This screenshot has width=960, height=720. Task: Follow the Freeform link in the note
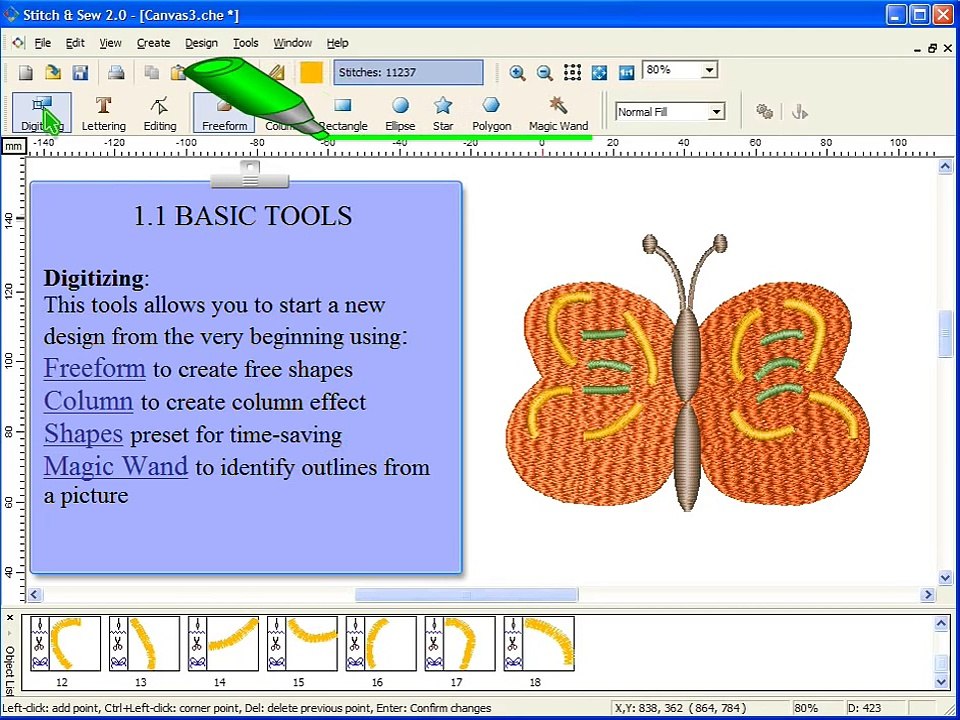pos(94,369)
